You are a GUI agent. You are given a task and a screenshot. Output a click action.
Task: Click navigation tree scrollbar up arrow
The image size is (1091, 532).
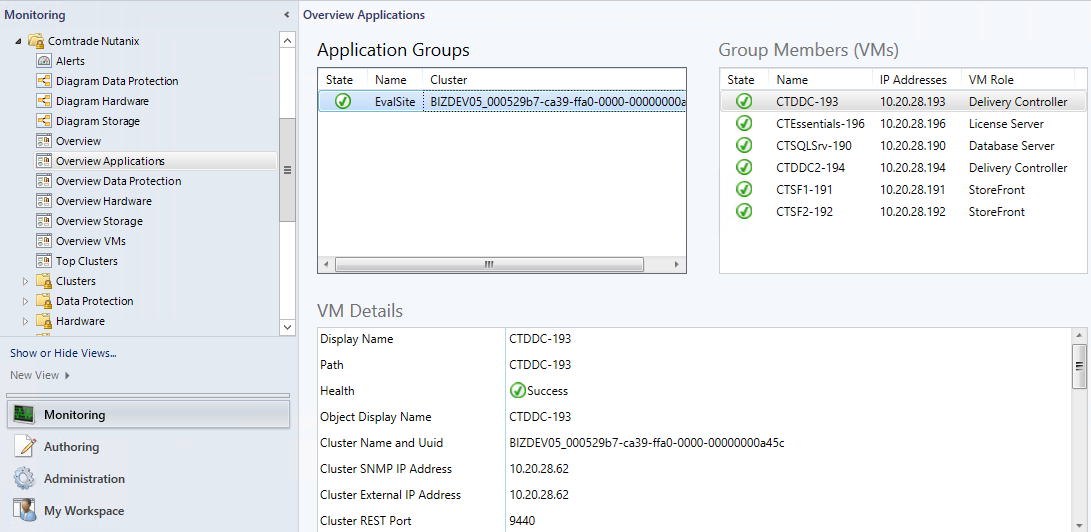(x=287, y=40)
